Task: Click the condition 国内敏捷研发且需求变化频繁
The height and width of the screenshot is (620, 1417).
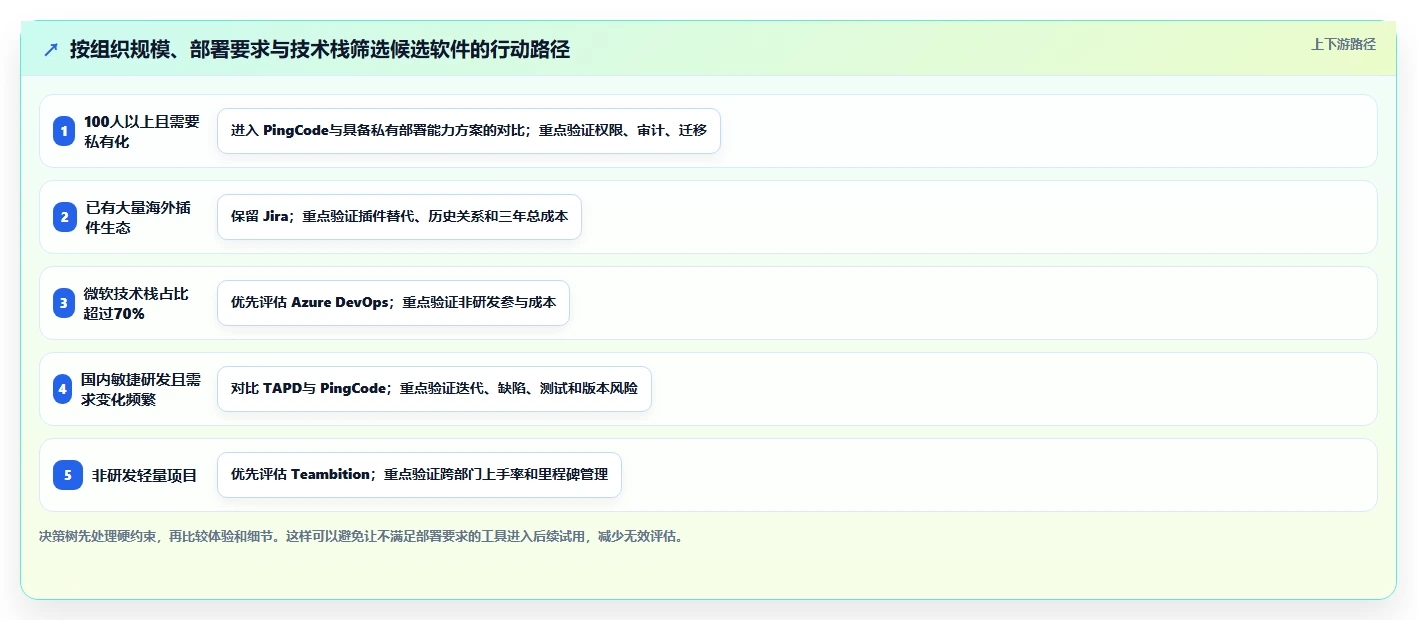Action: [x=141, y=389]
